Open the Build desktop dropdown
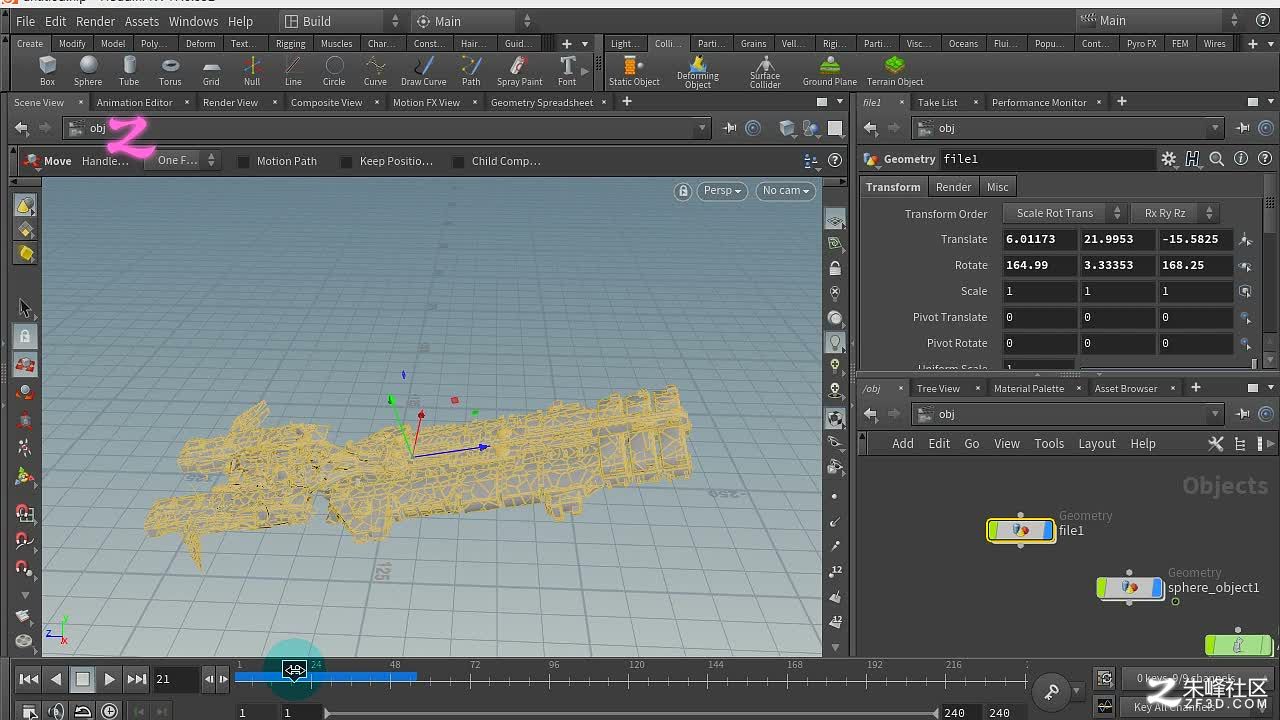This screenshot has width=1280, height=720. coord(340,21)
